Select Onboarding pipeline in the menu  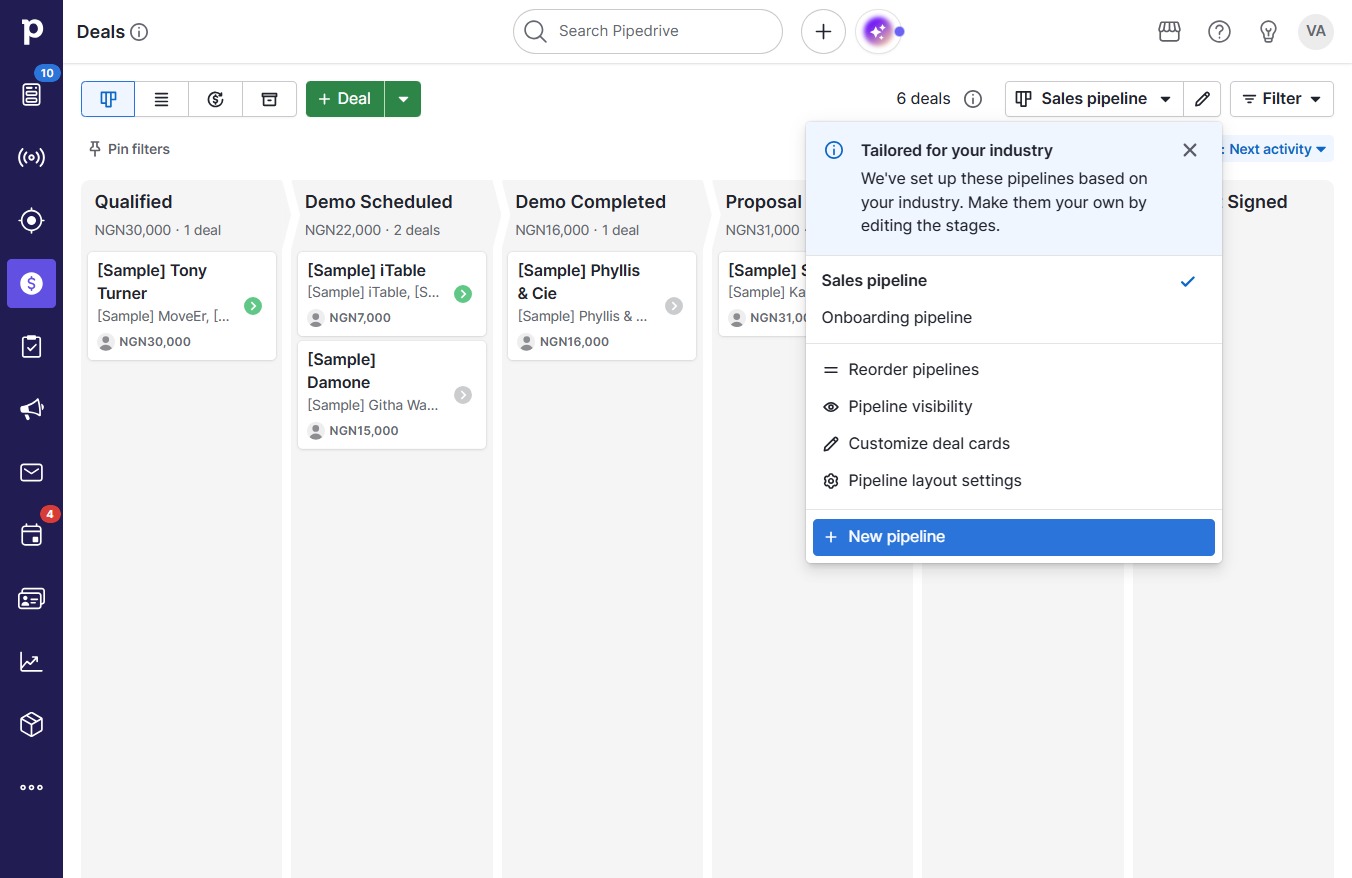(1014, 318)
